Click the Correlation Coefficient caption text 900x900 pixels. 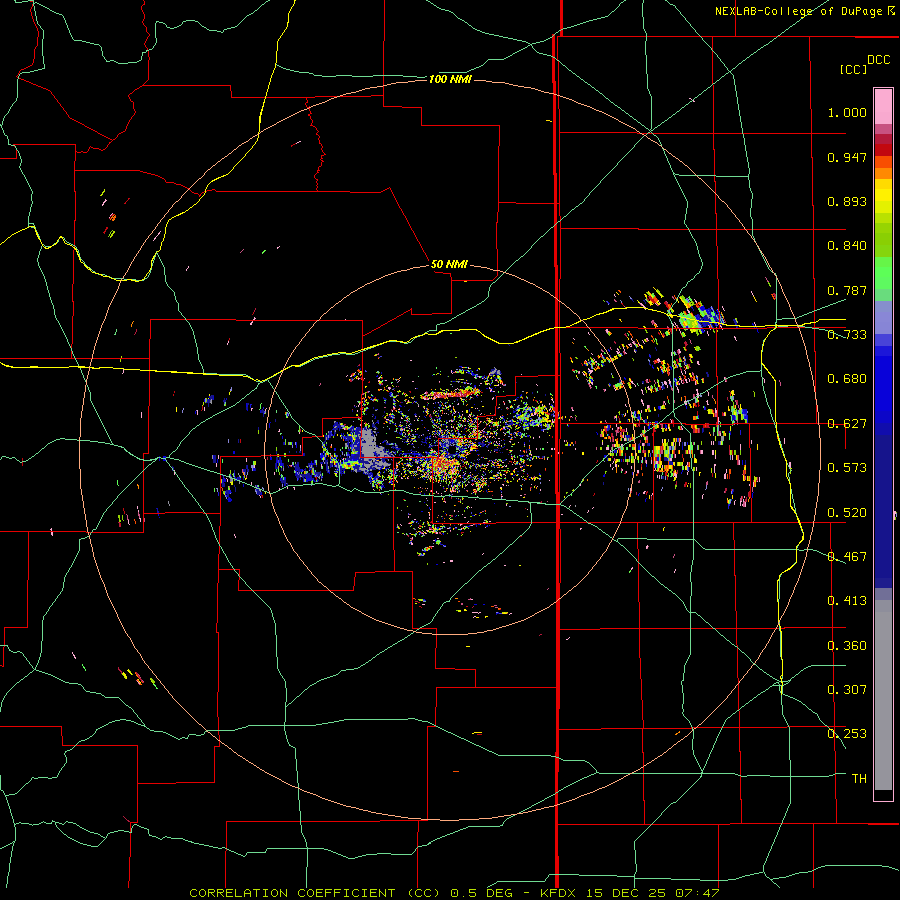[315, 893]
